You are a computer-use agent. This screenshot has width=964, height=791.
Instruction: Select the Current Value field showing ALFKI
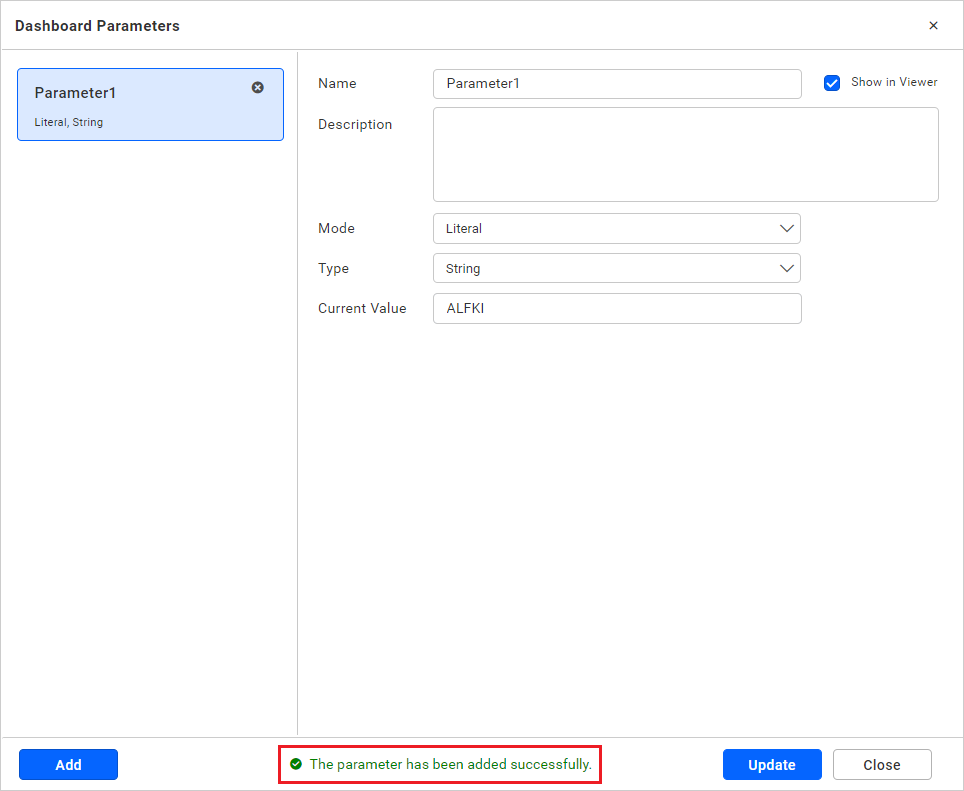[x=617, y=308]
